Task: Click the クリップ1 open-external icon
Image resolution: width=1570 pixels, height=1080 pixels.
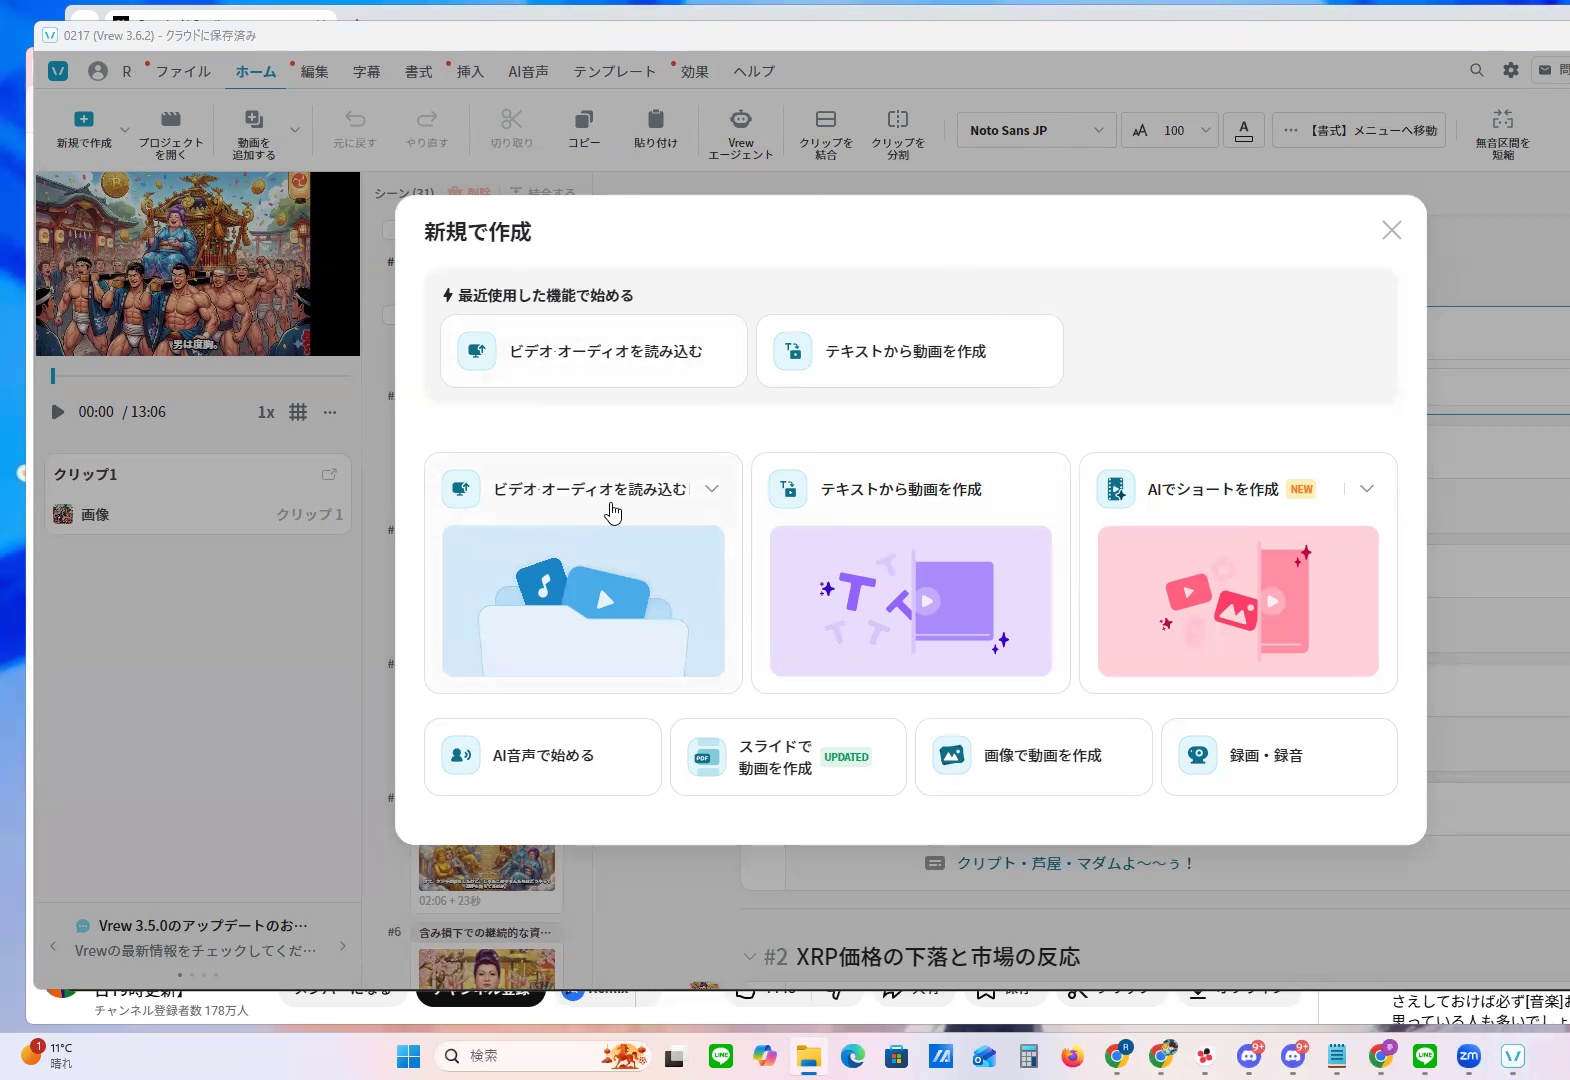Action: pos(329,474)
